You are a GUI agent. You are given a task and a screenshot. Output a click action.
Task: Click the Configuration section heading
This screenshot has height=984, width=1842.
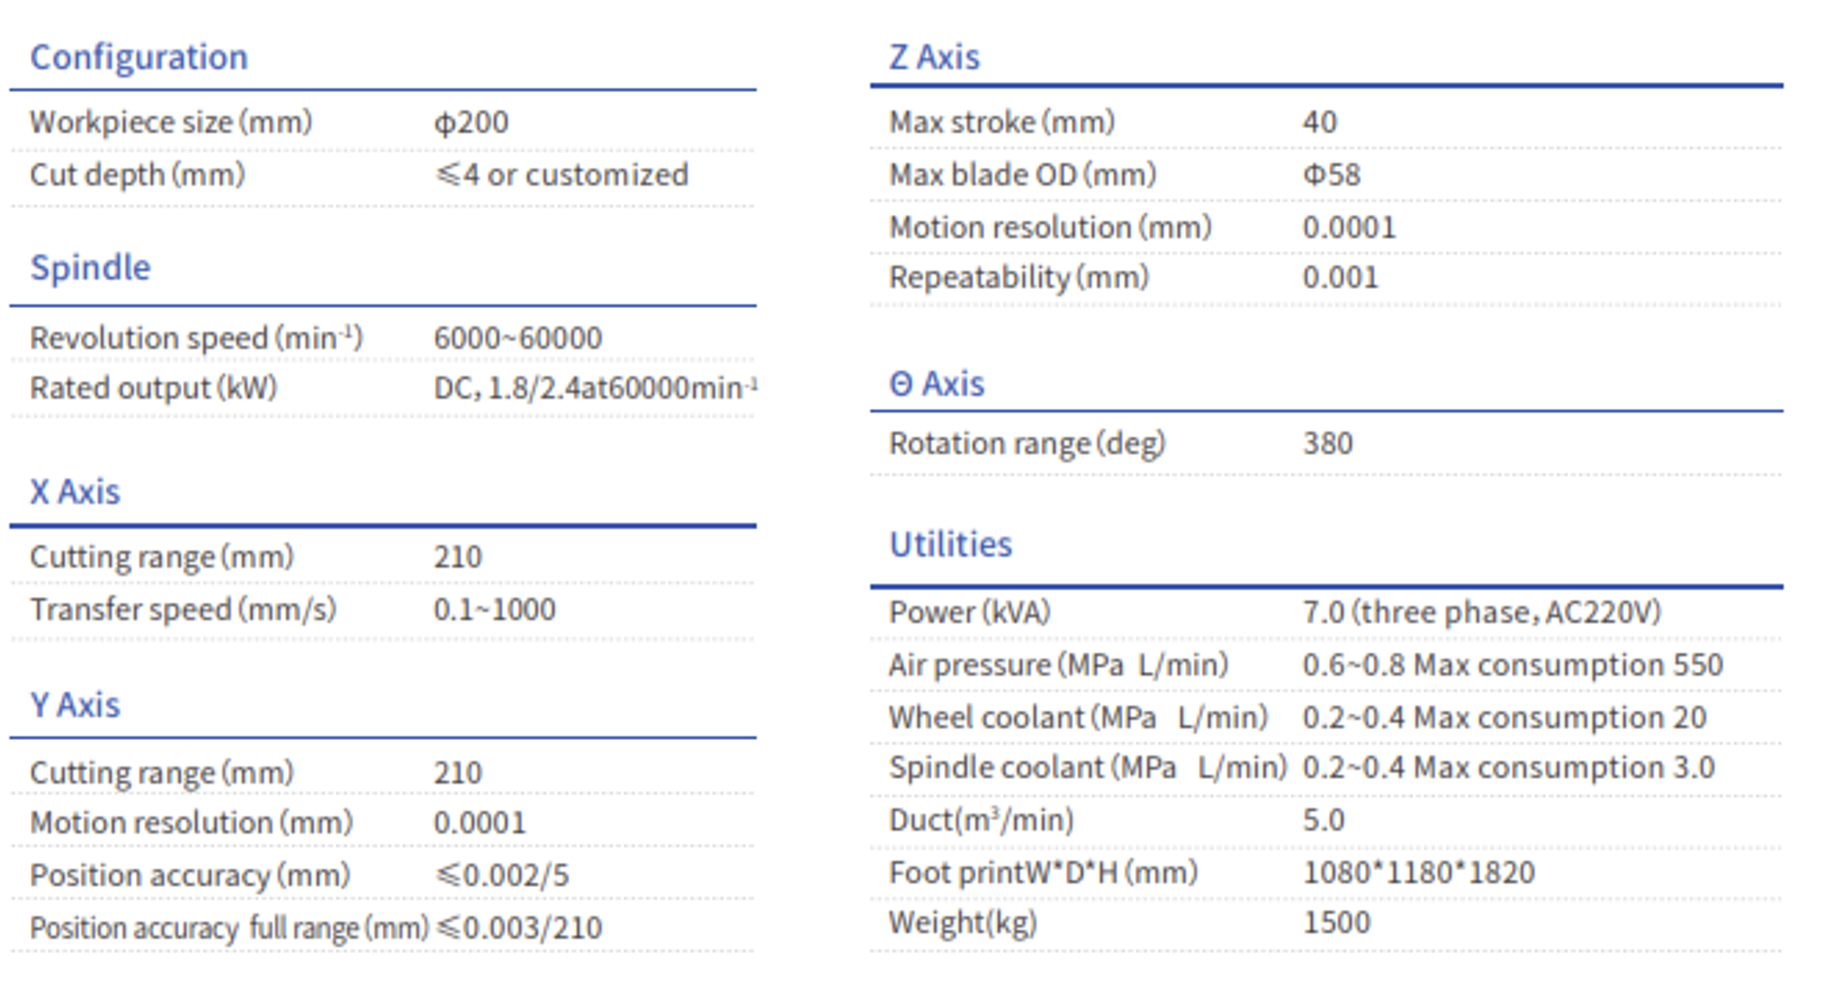(139, 57)
